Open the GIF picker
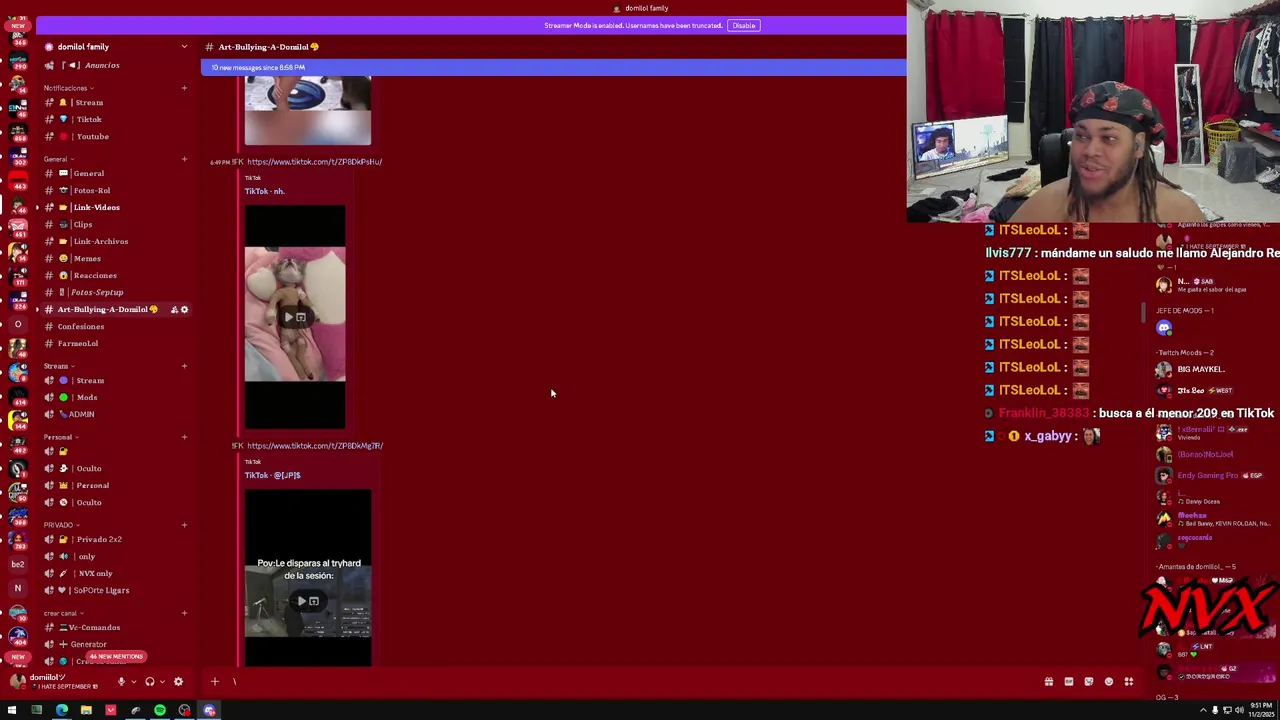 [x=1068, y=682]
